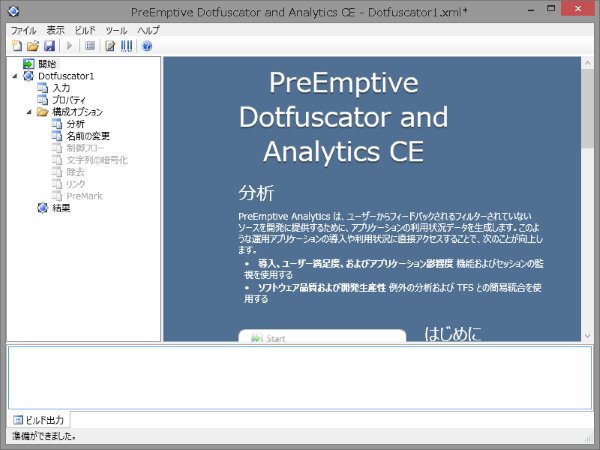This screenshot has width=600, height=450.
Task: Click the scroll down arrow of content pane
Action: point(588,336)
